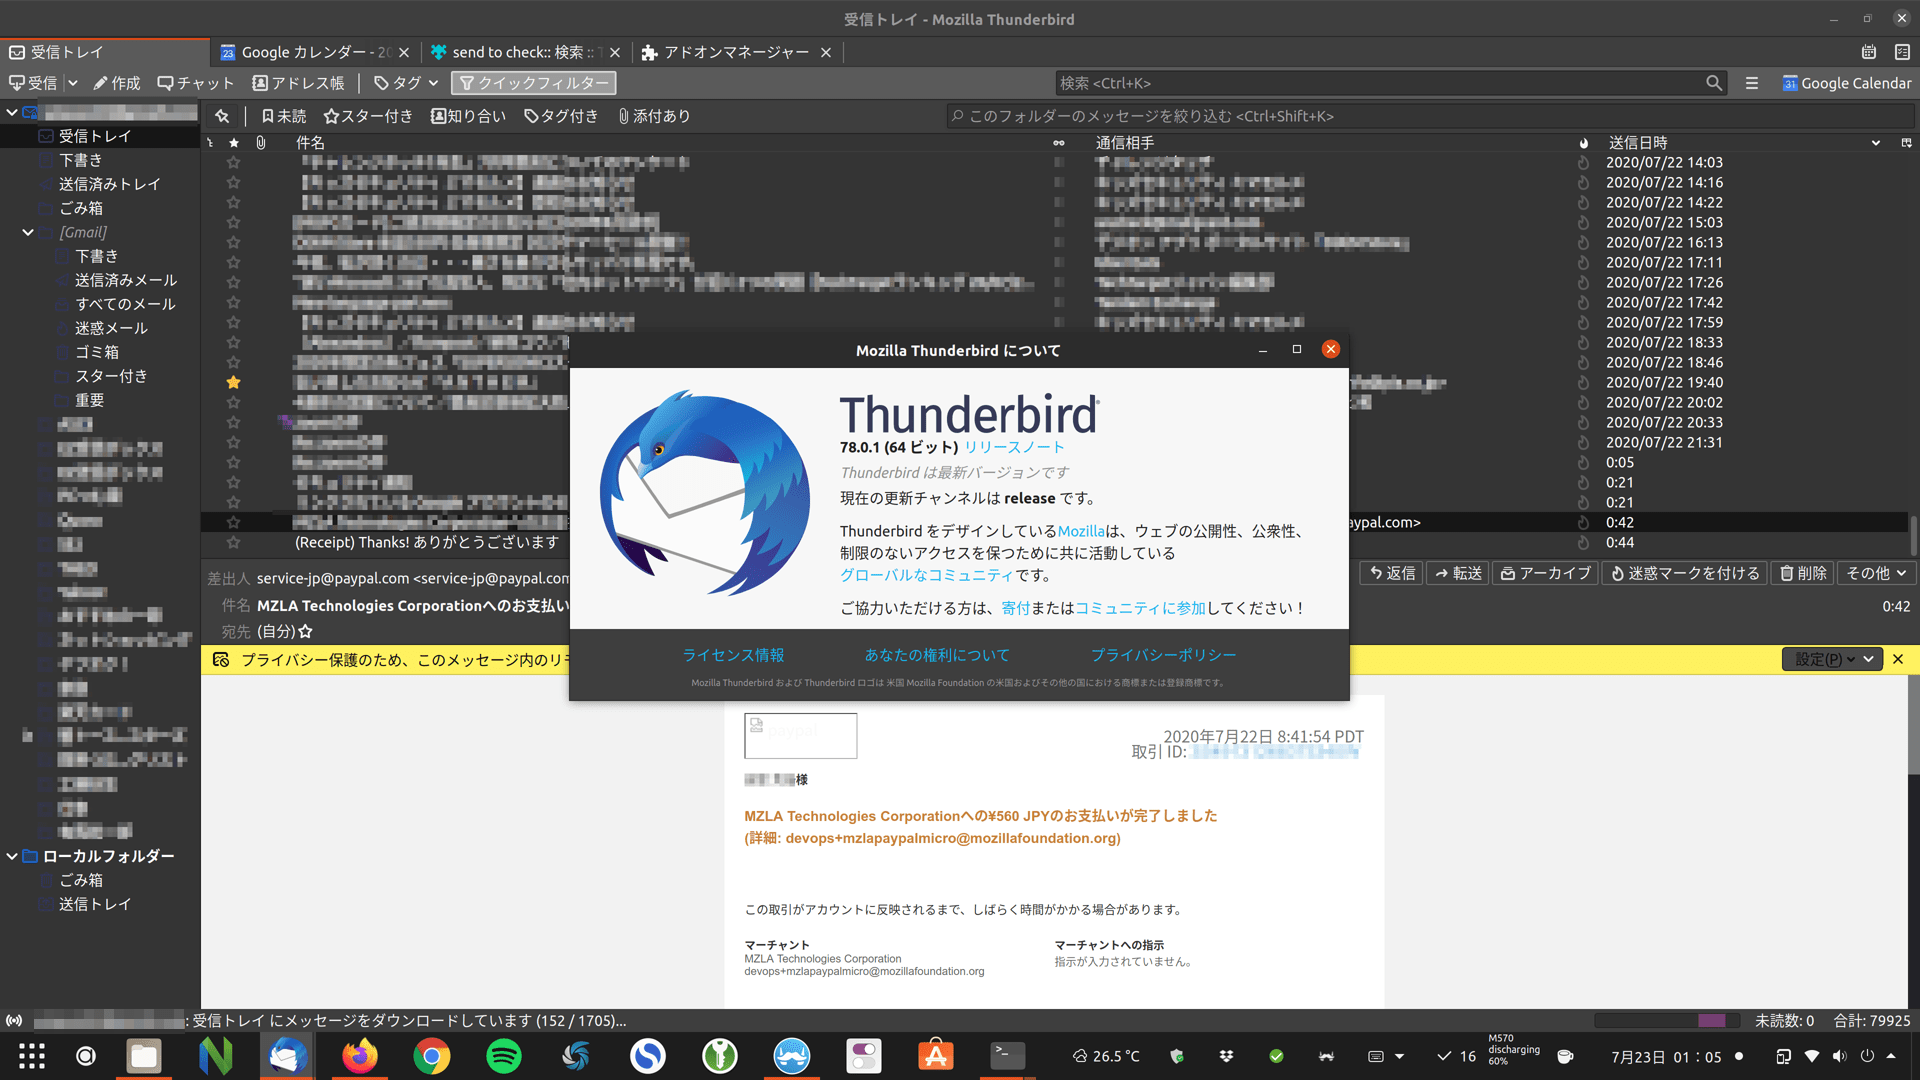Open the hamburger application menu
This screenshot has height=1080, width=1920.
coord(1752,83)
